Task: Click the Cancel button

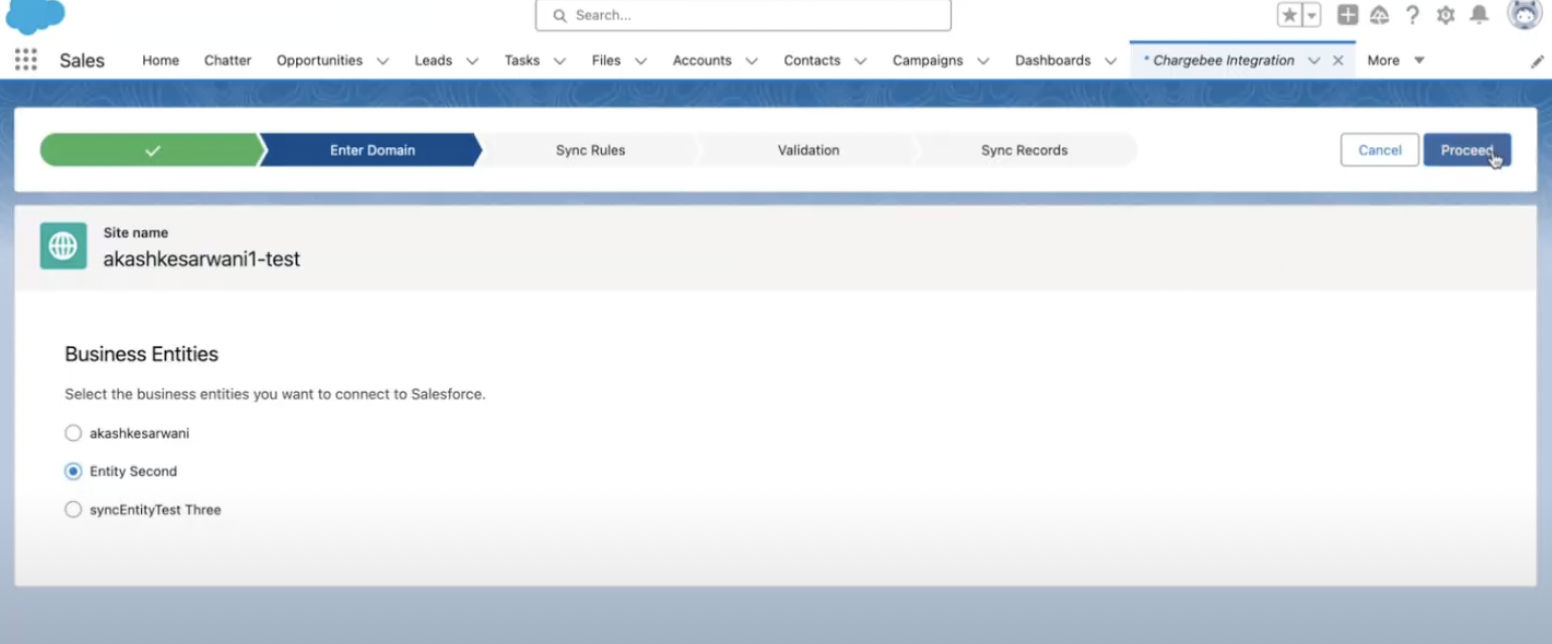Action: pos(1379,150)
